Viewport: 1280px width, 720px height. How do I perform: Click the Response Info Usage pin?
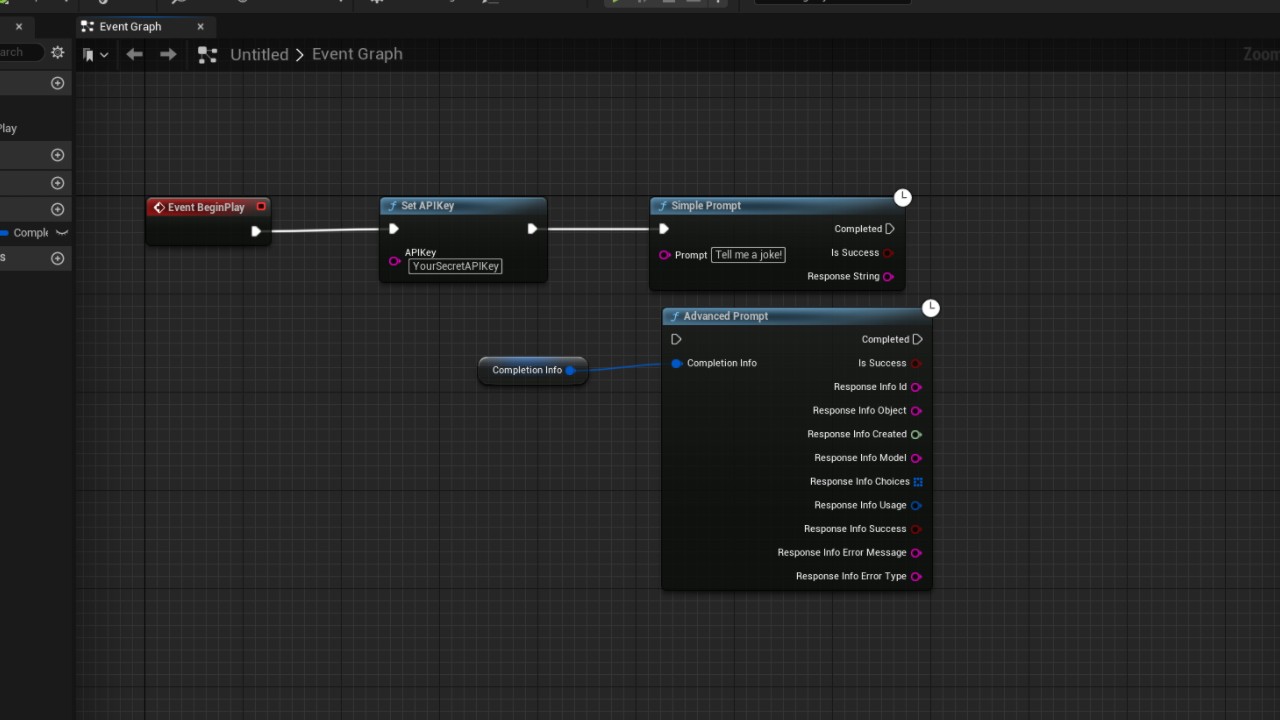pos(916,505)
